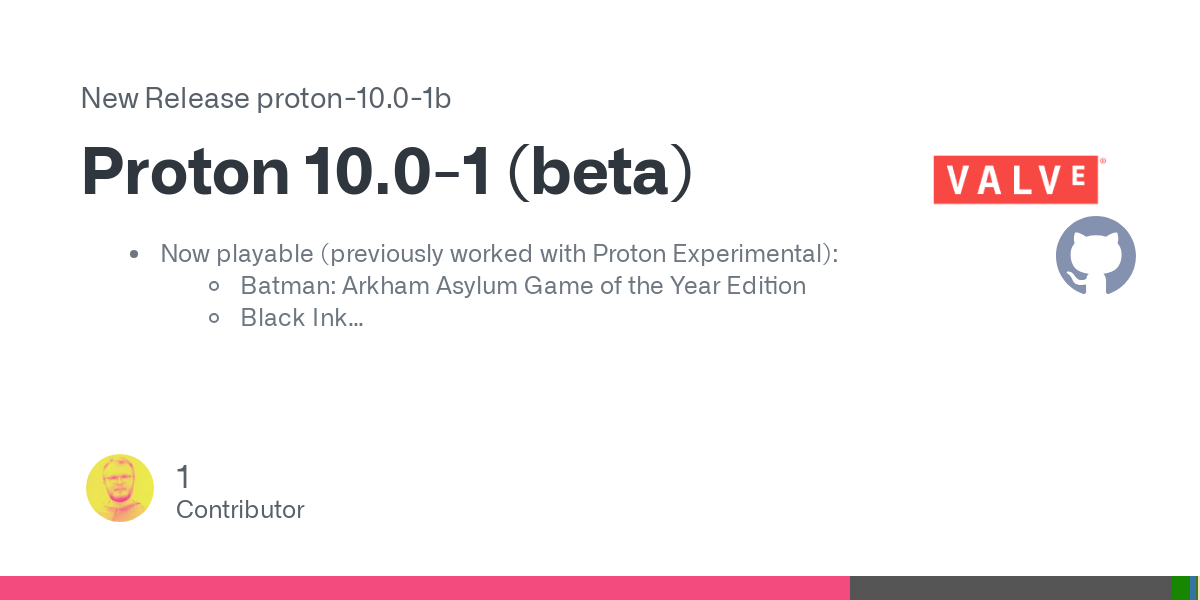Click the contributor count number 1
This screenshot has width=1200, height=600.
183,477
